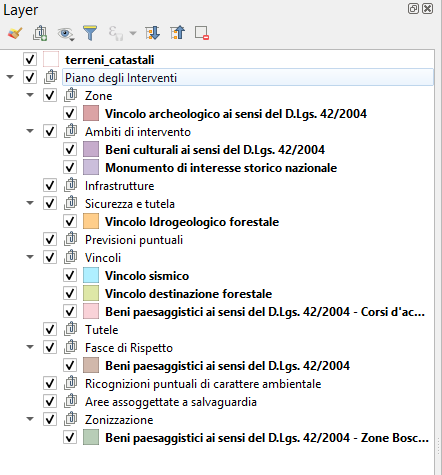Collapse the Zone group
442x475 pixels.
coord(30,95)
